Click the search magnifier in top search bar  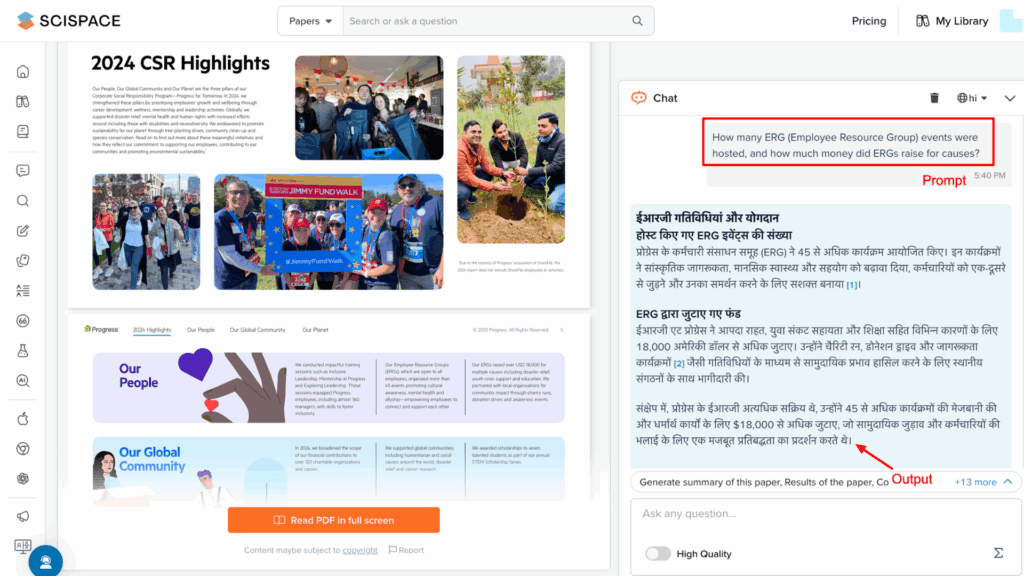(x=638, y=21)
